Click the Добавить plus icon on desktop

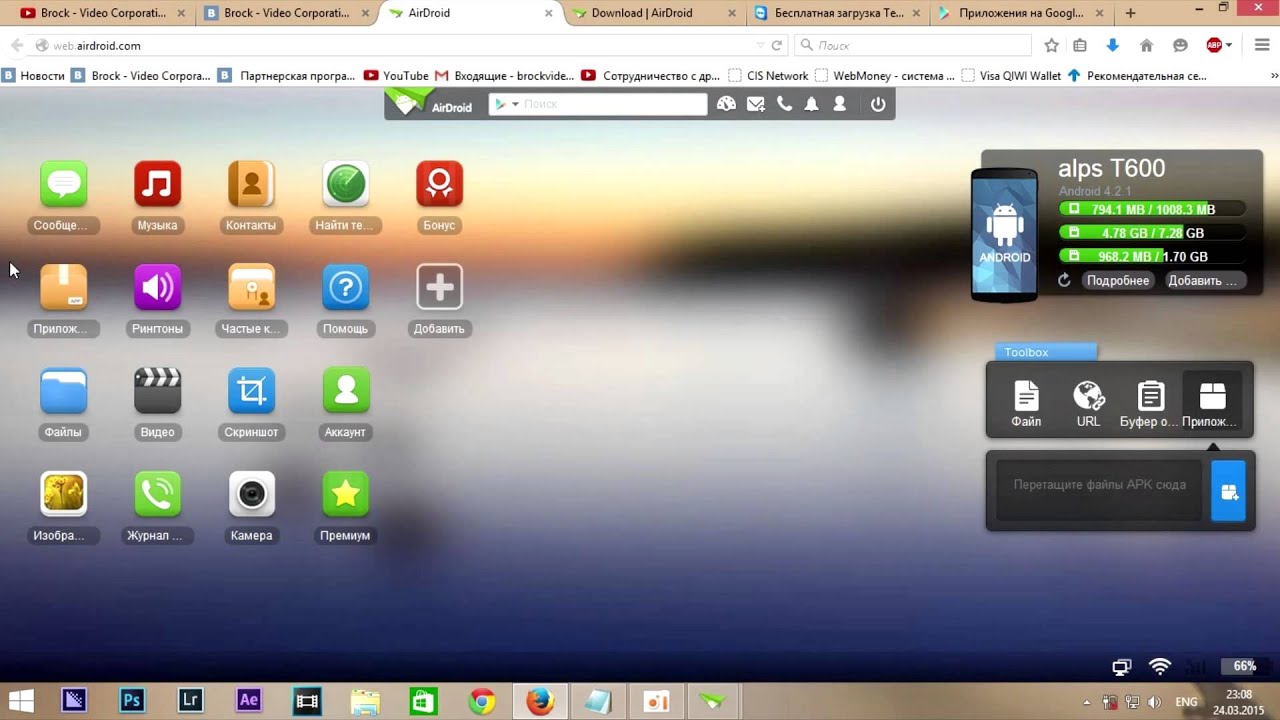(439, 288)
